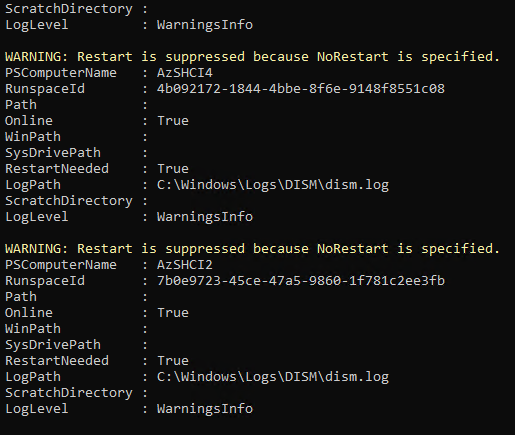Click Path label in AzSHCI2 block
This screenshot has width=515, height=435.
[21, 297]
